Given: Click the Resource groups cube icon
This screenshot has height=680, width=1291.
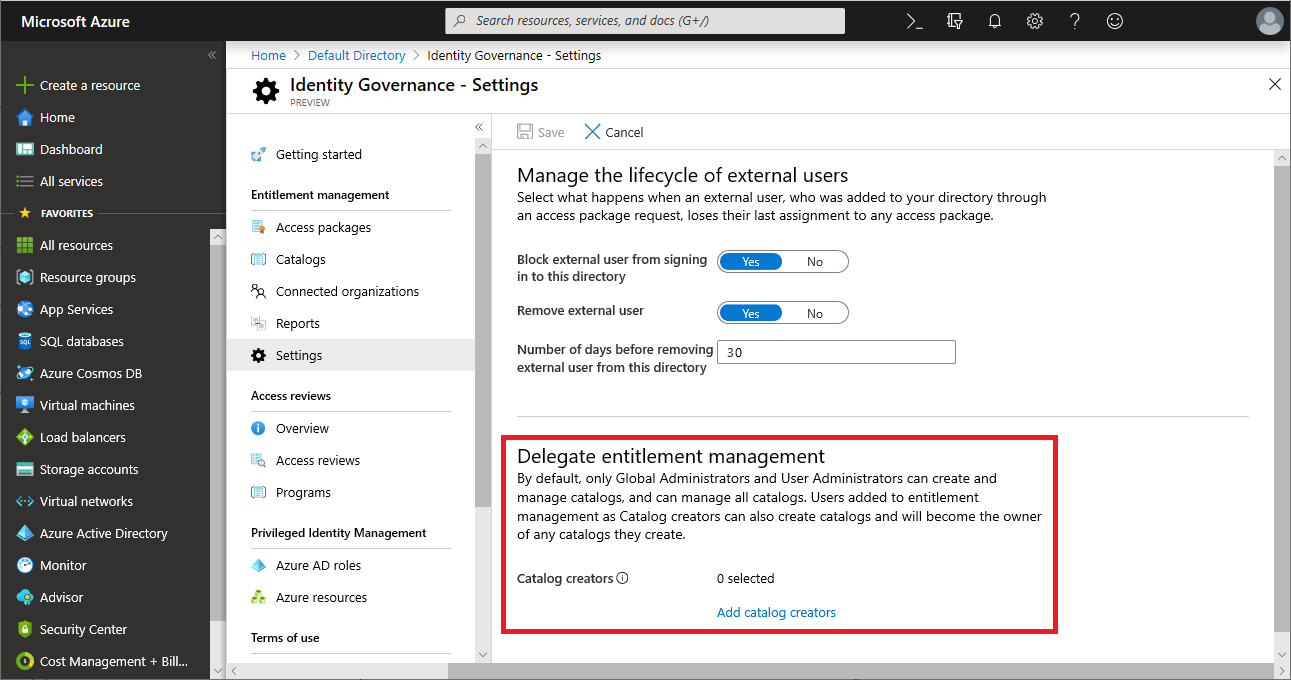Looking at the screenshot, I should [25, 277].
